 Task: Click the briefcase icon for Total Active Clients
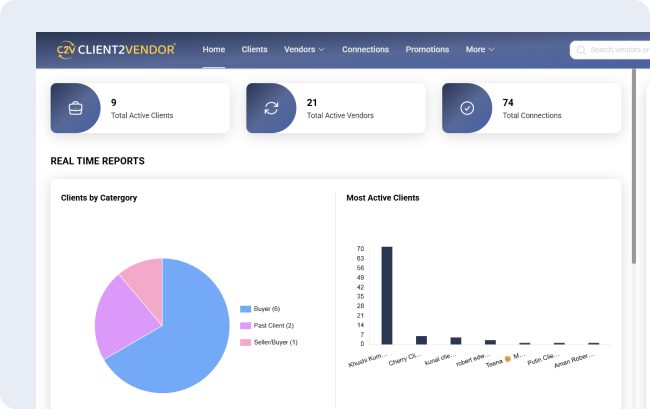coord(75,108)
